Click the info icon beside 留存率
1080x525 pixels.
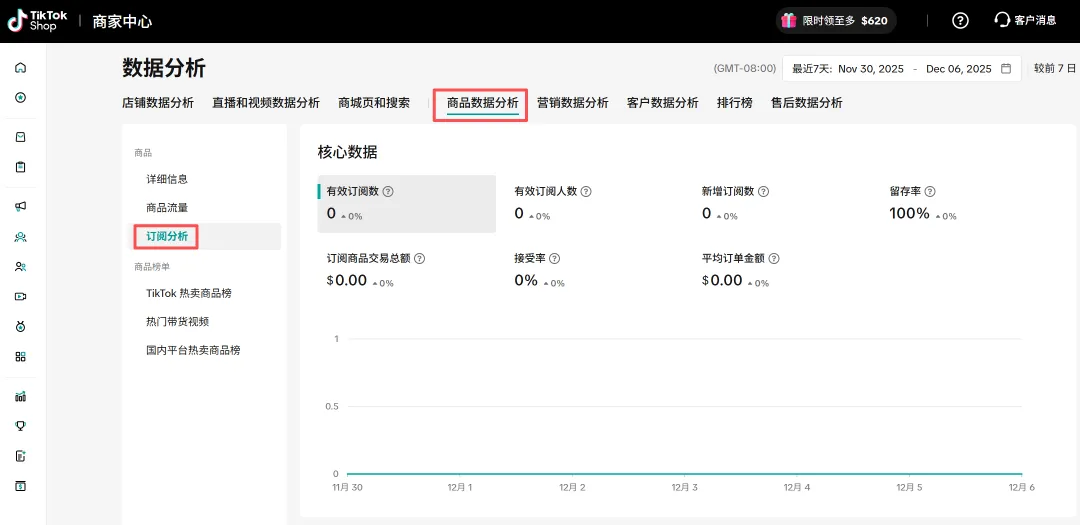click(x=930, y=191)
